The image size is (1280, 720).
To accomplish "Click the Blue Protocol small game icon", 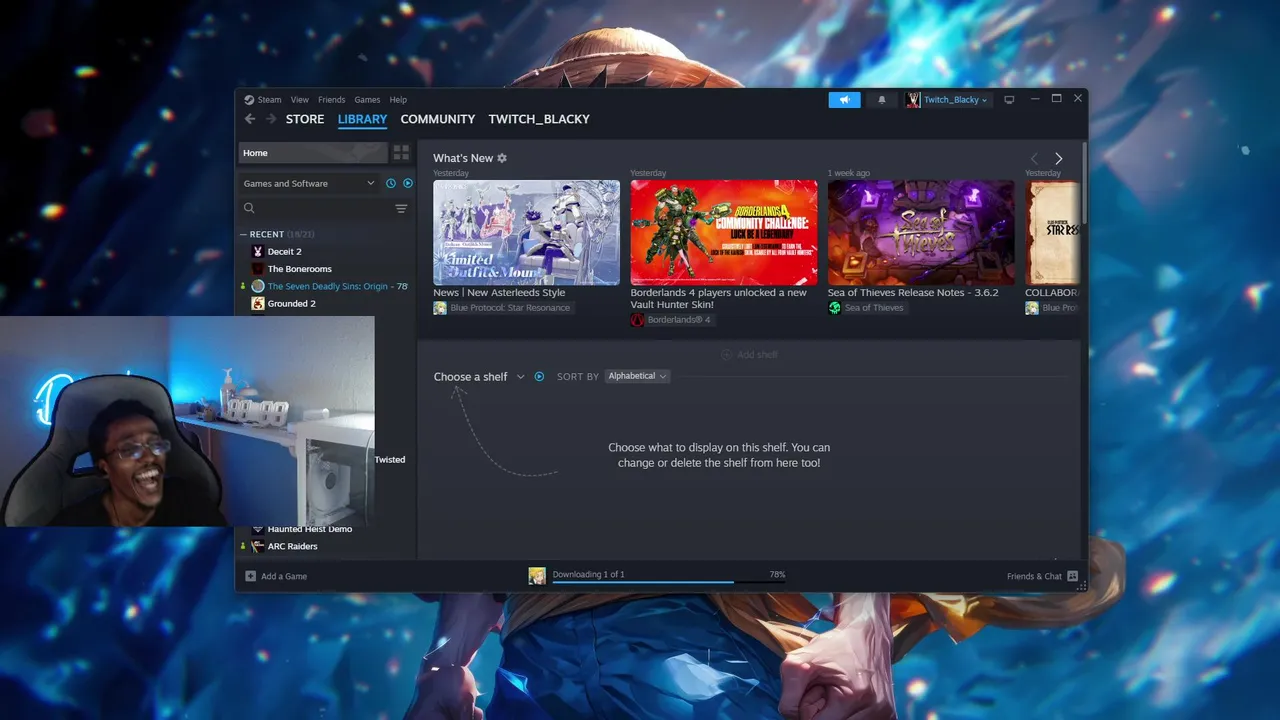I will 440,308.
